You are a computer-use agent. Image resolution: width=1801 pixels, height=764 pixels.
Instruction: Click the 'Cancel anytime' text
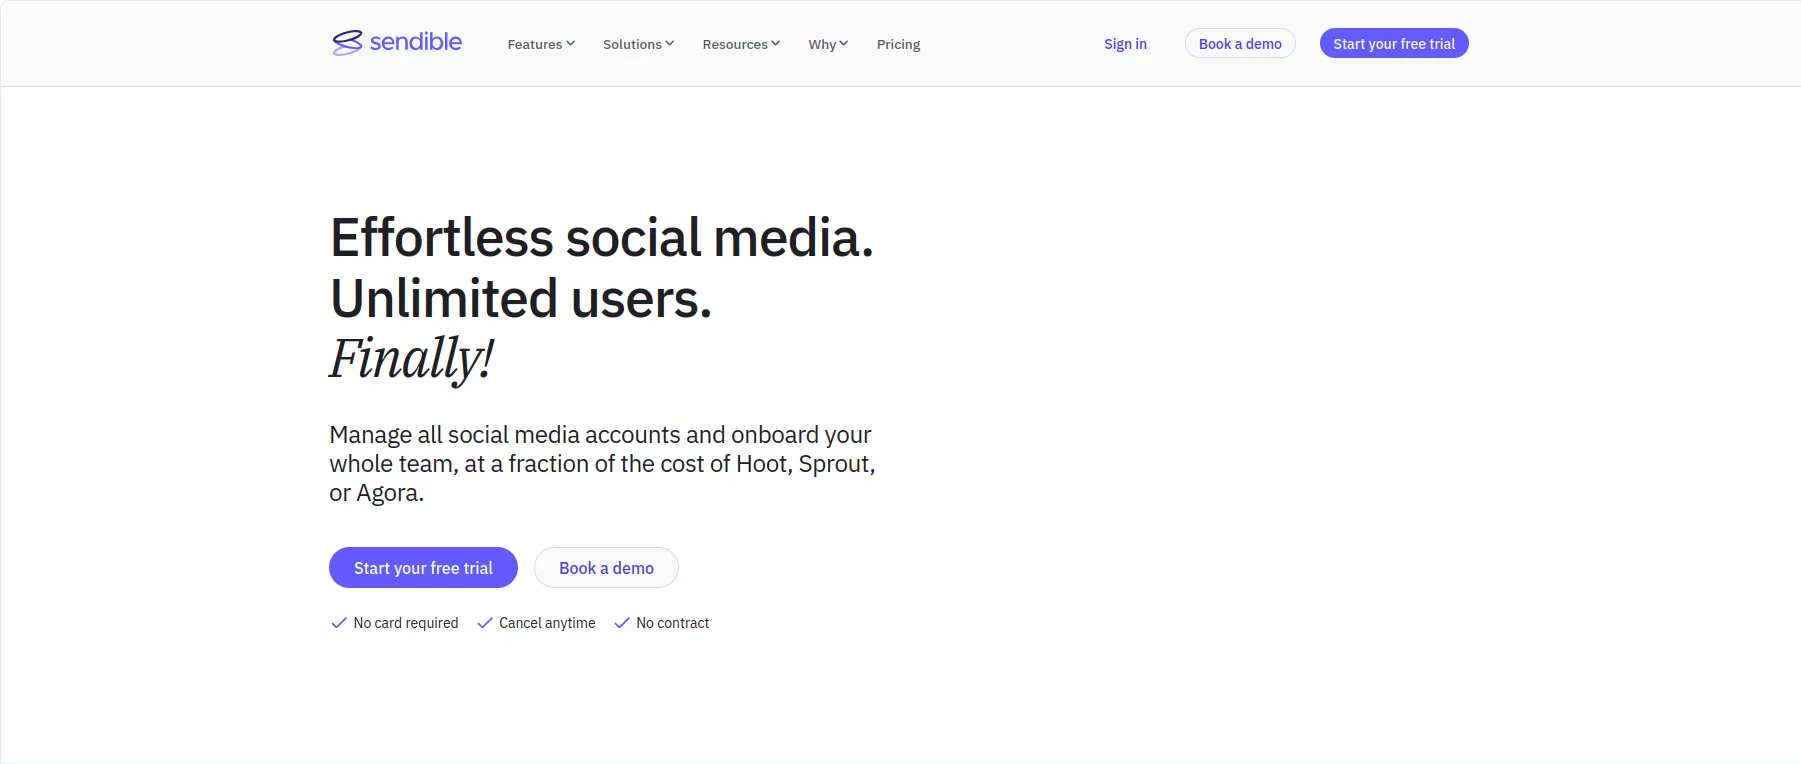[547, 623]
